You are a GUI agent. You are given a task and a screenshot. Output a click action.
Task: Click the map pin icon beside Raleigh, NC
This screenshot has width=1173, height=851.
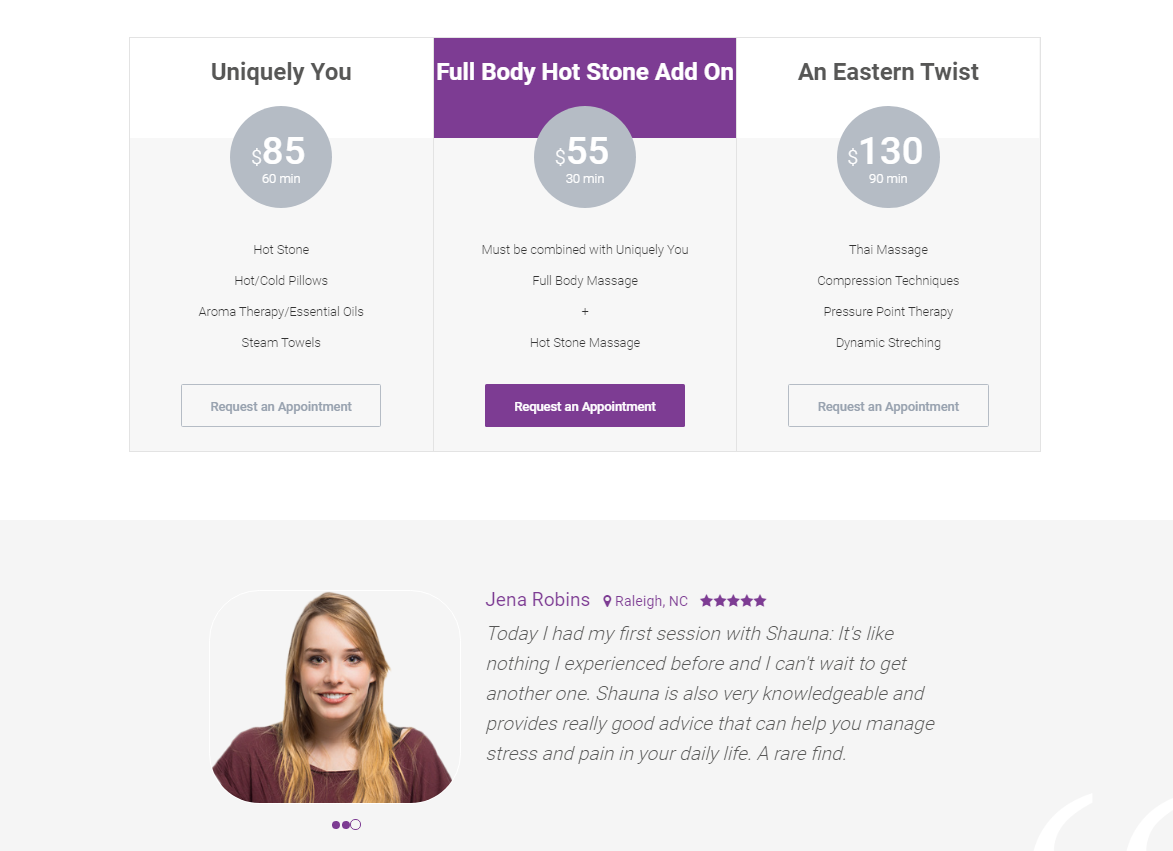tap(607, 601)
